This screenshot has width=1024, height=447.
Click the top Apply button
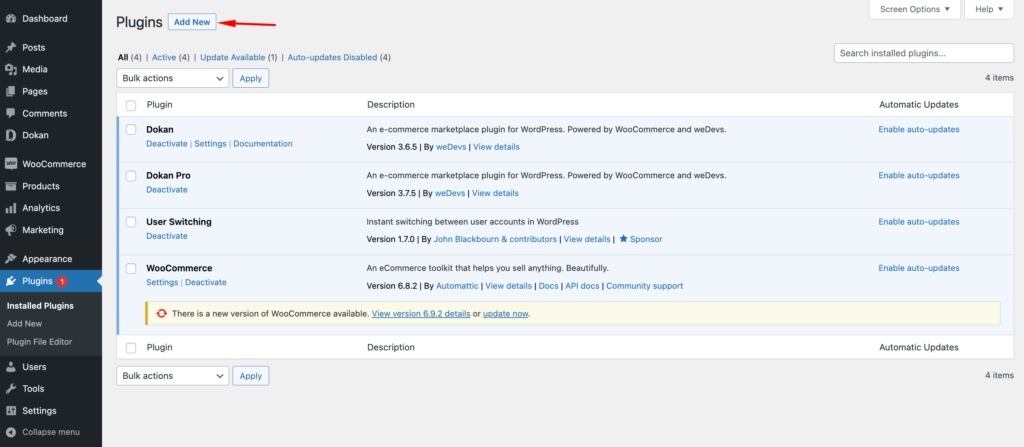(251, 78)
